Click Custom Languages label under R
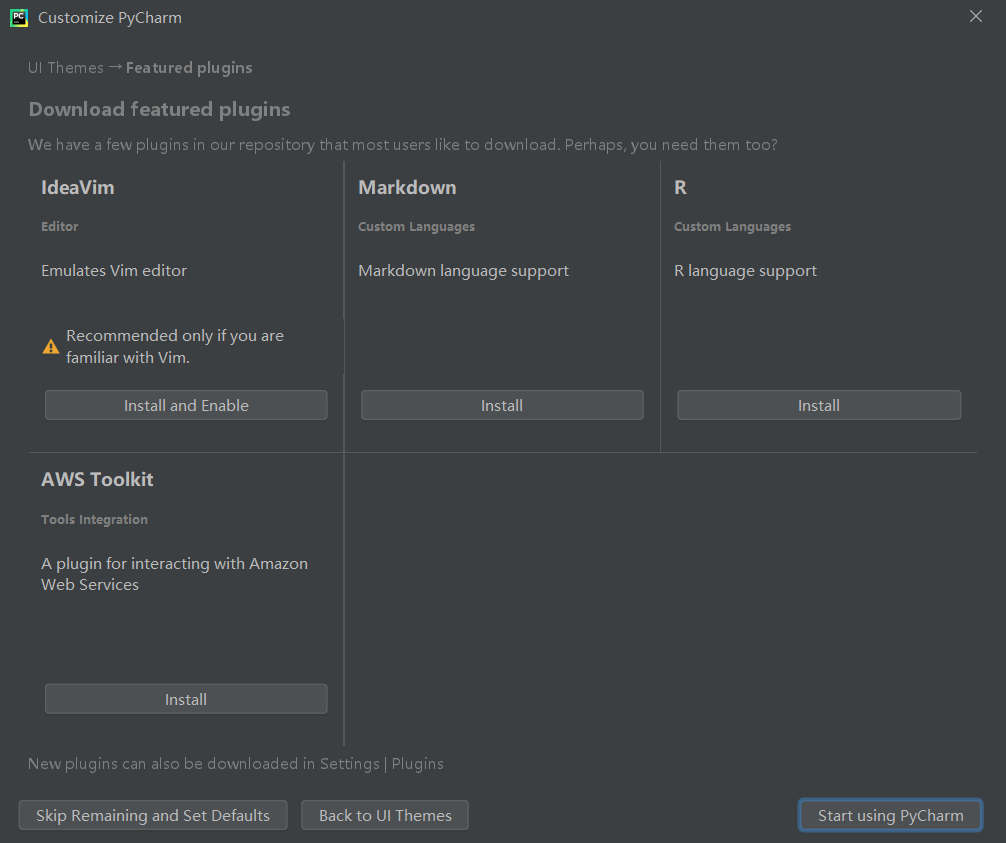 732,226
